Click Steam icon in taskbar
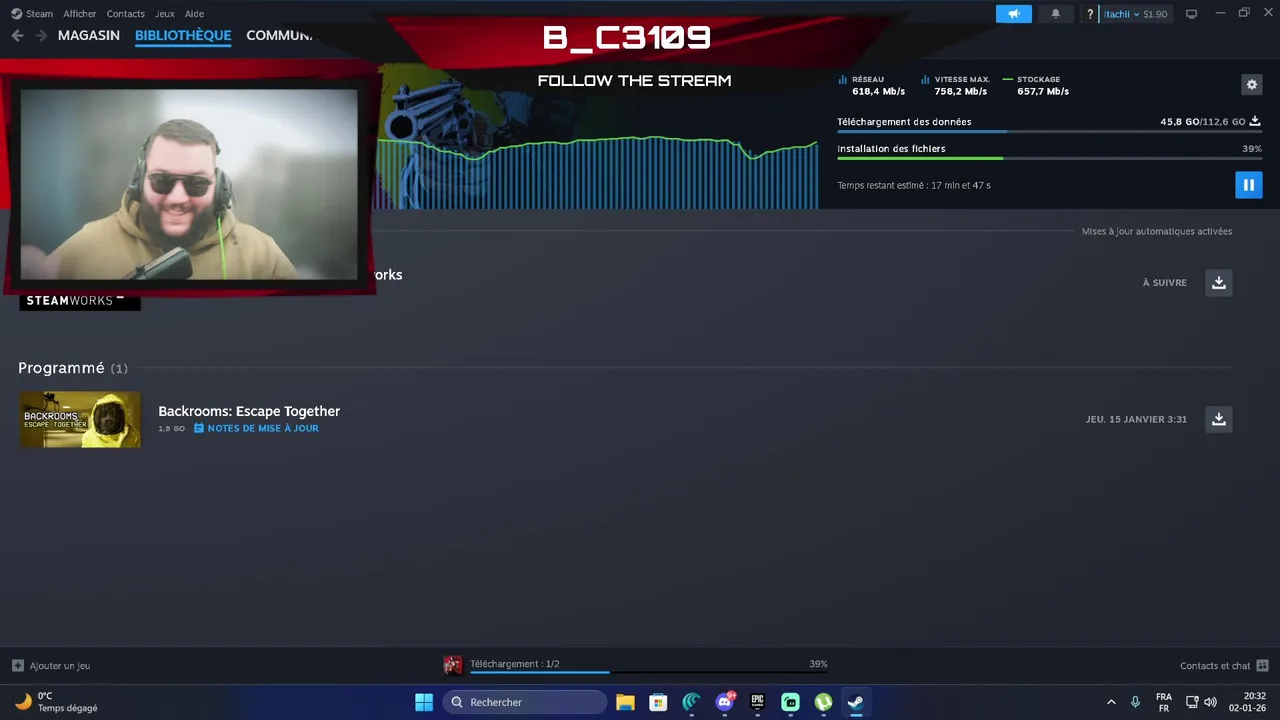The image size is (1280, 720). pyautogui.click(x=856, y=702)
